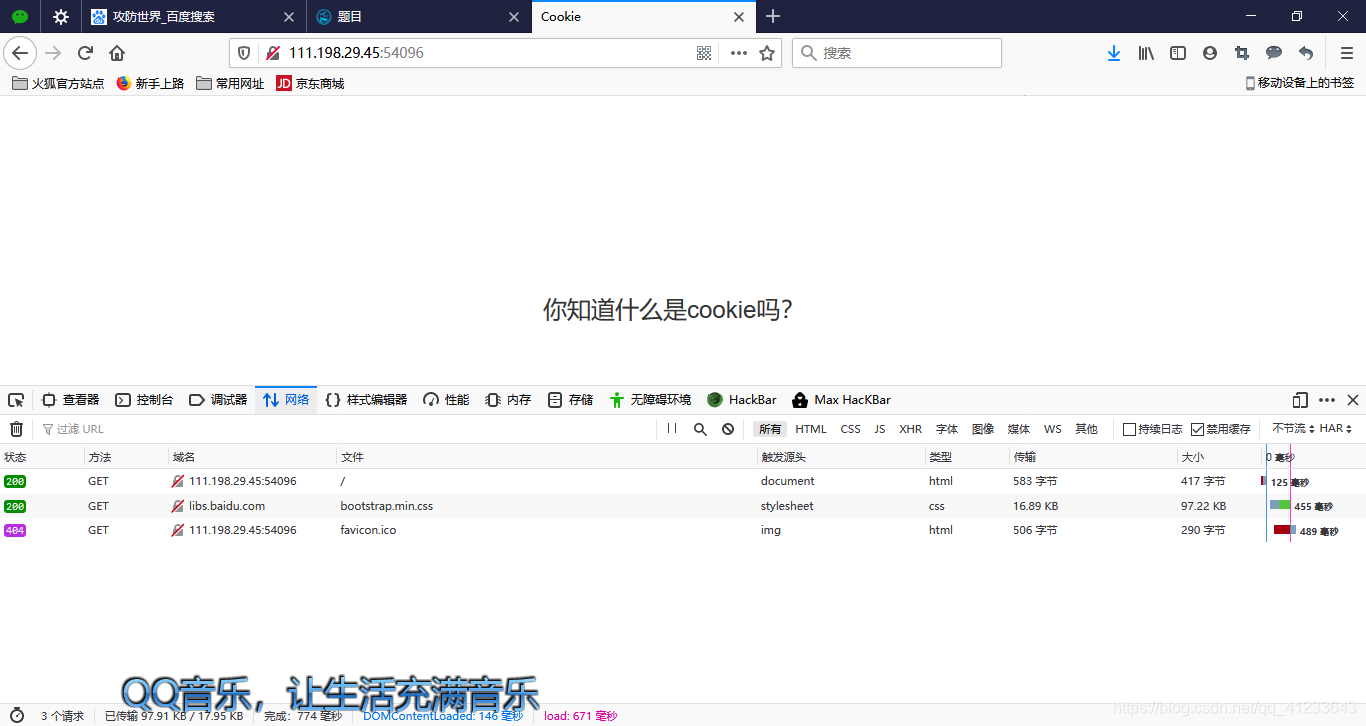1366x726 pixels.
Task: Pause network recording button
Action: pos(672,428)
